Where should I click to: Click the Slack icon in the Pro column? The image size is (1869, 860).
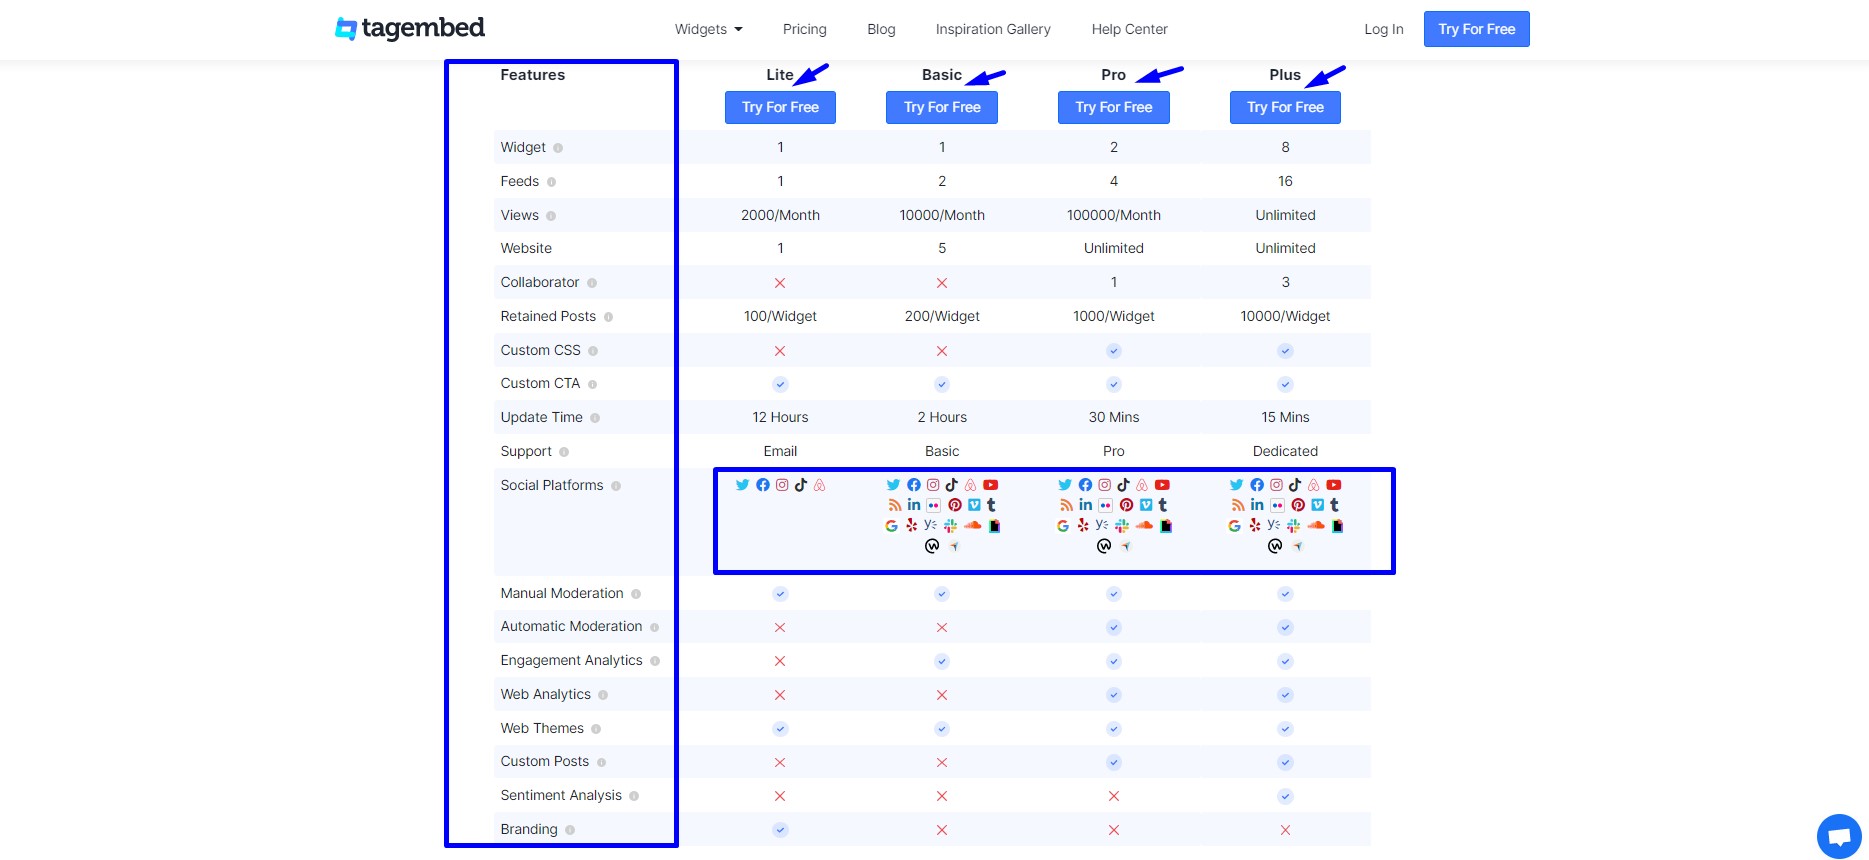[1122, 525]
